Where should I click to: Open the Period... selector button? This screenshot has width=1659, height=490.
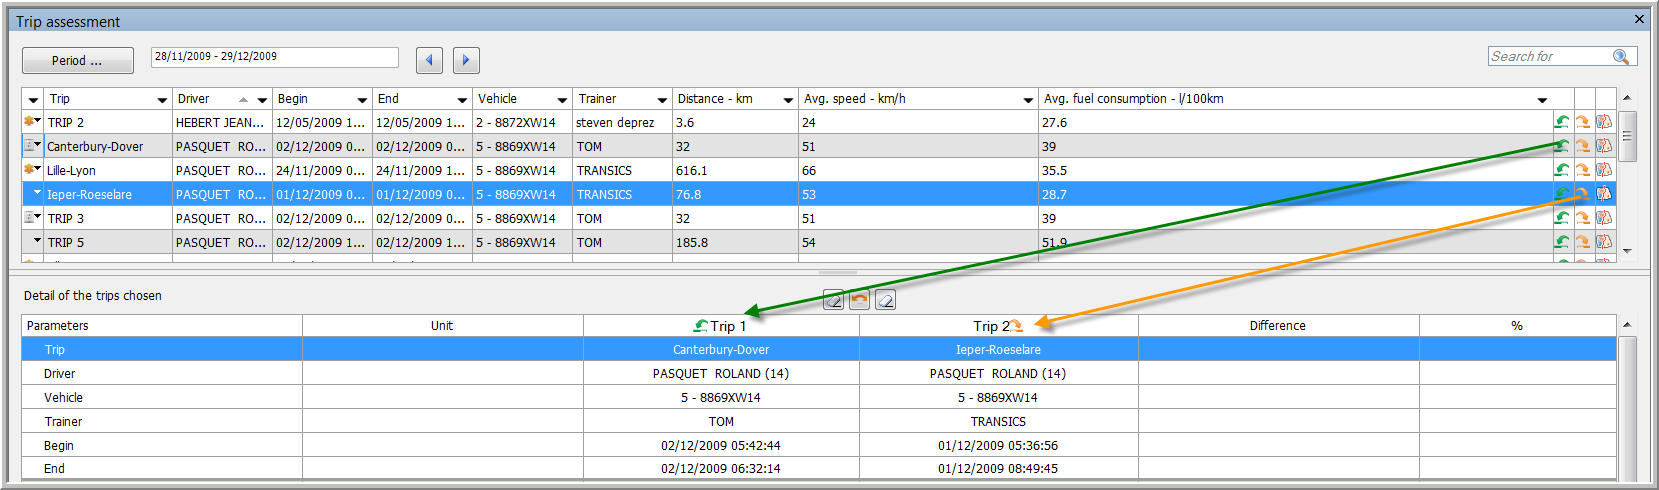click(78, 61)
